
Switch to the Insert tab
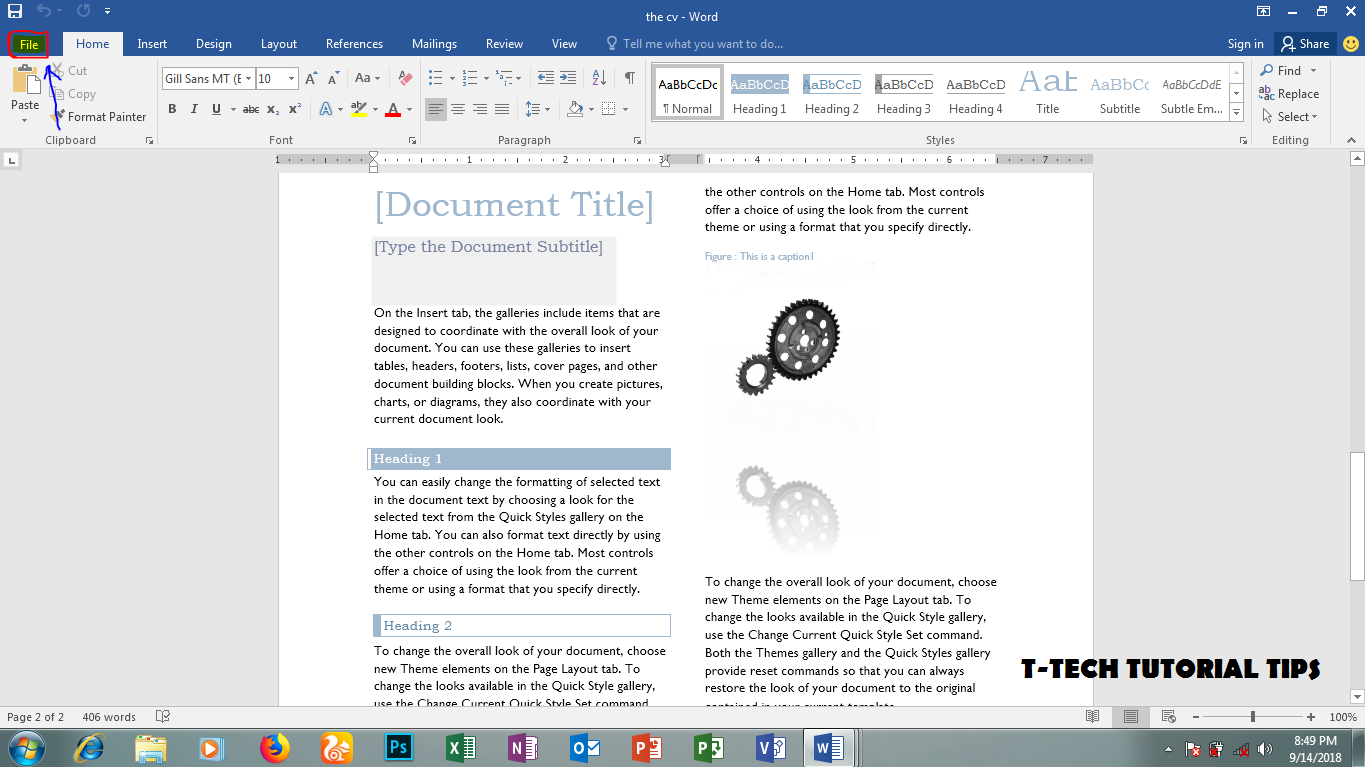(152, 44)
